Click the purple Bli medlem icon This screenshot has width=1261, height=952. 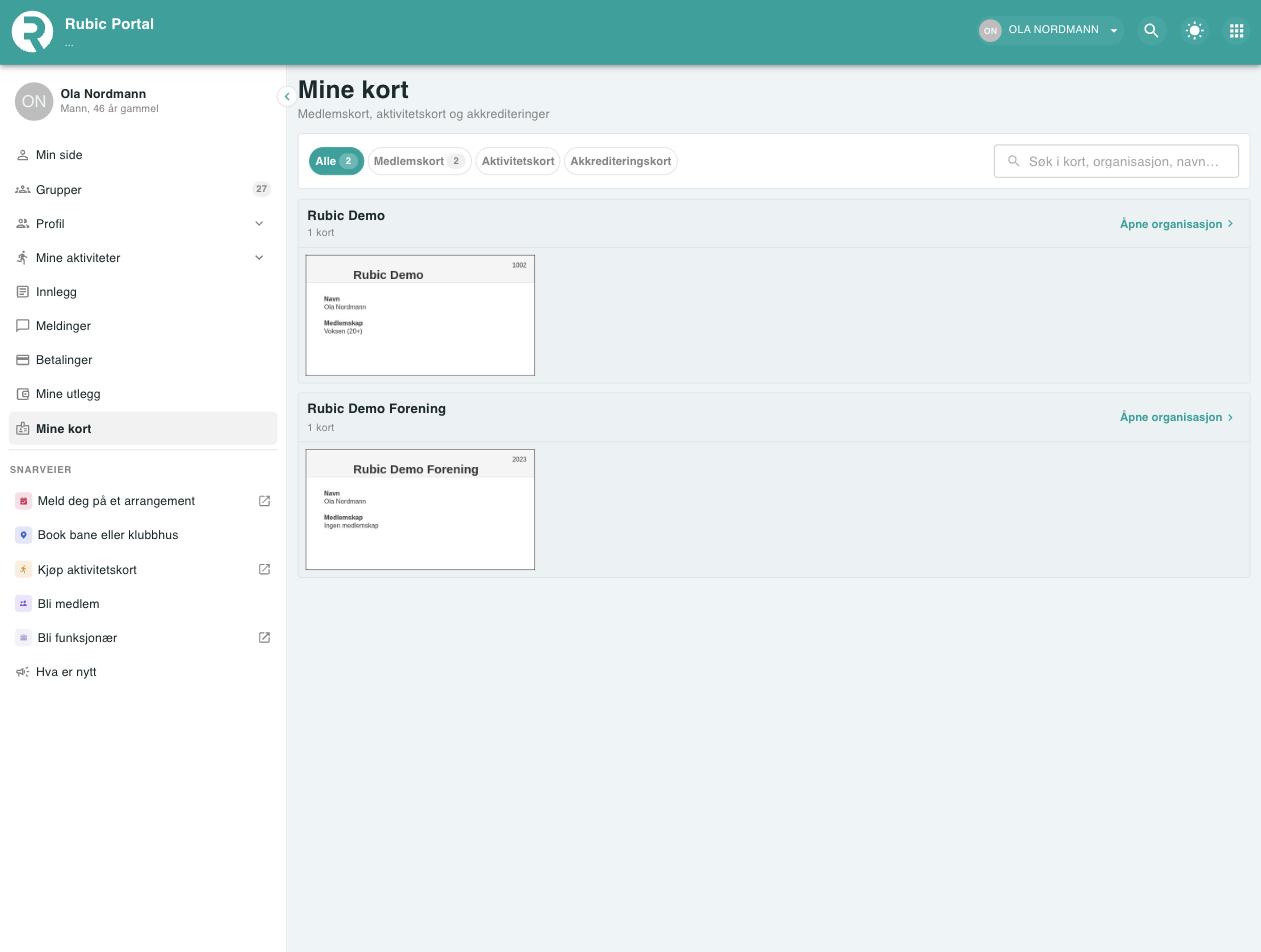pos(24,604)
